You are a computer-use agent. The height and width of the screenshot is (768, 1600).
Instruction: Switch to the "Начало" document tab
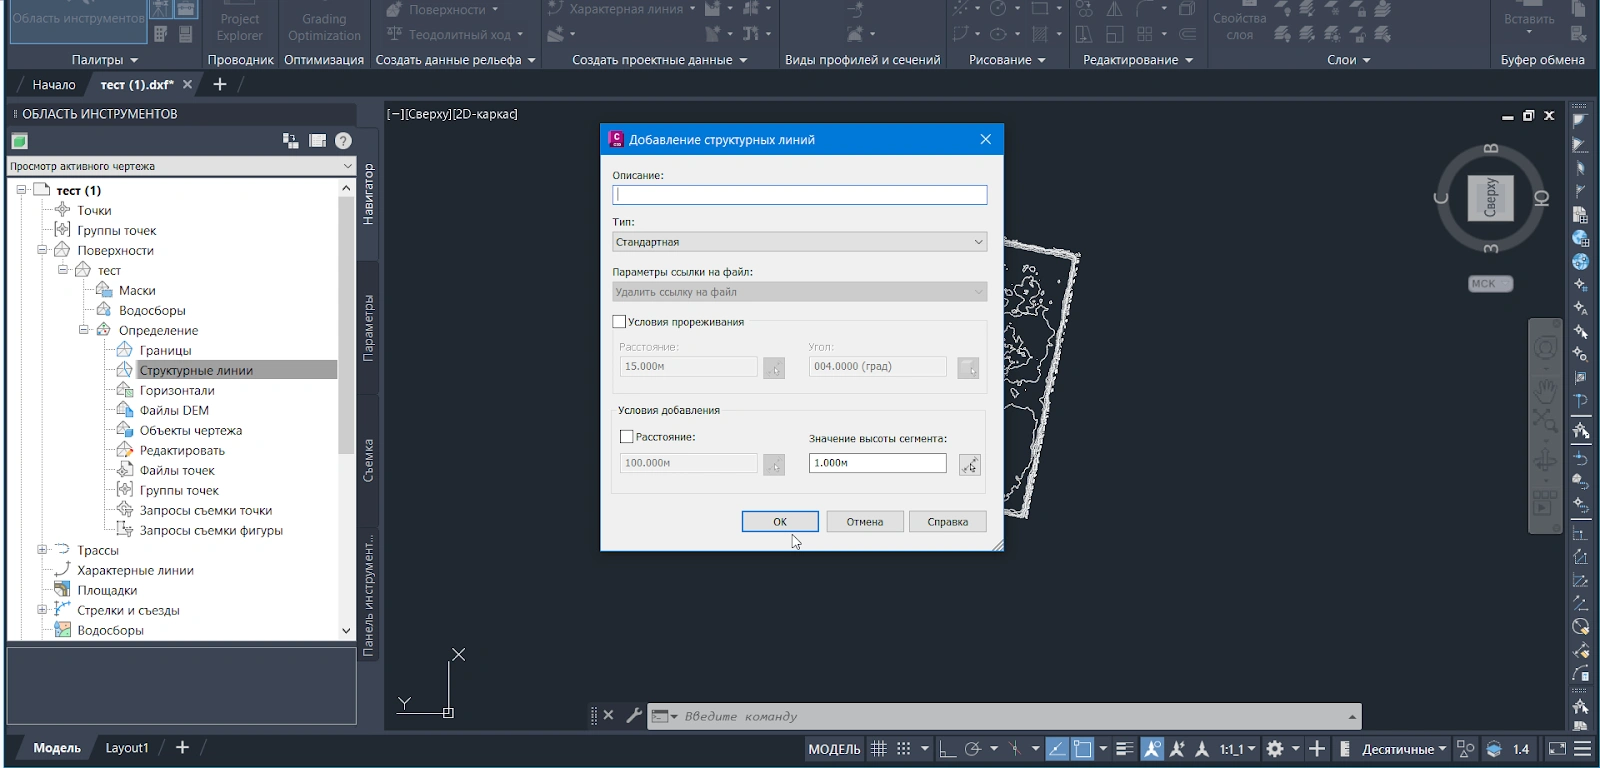coord(53,85)
